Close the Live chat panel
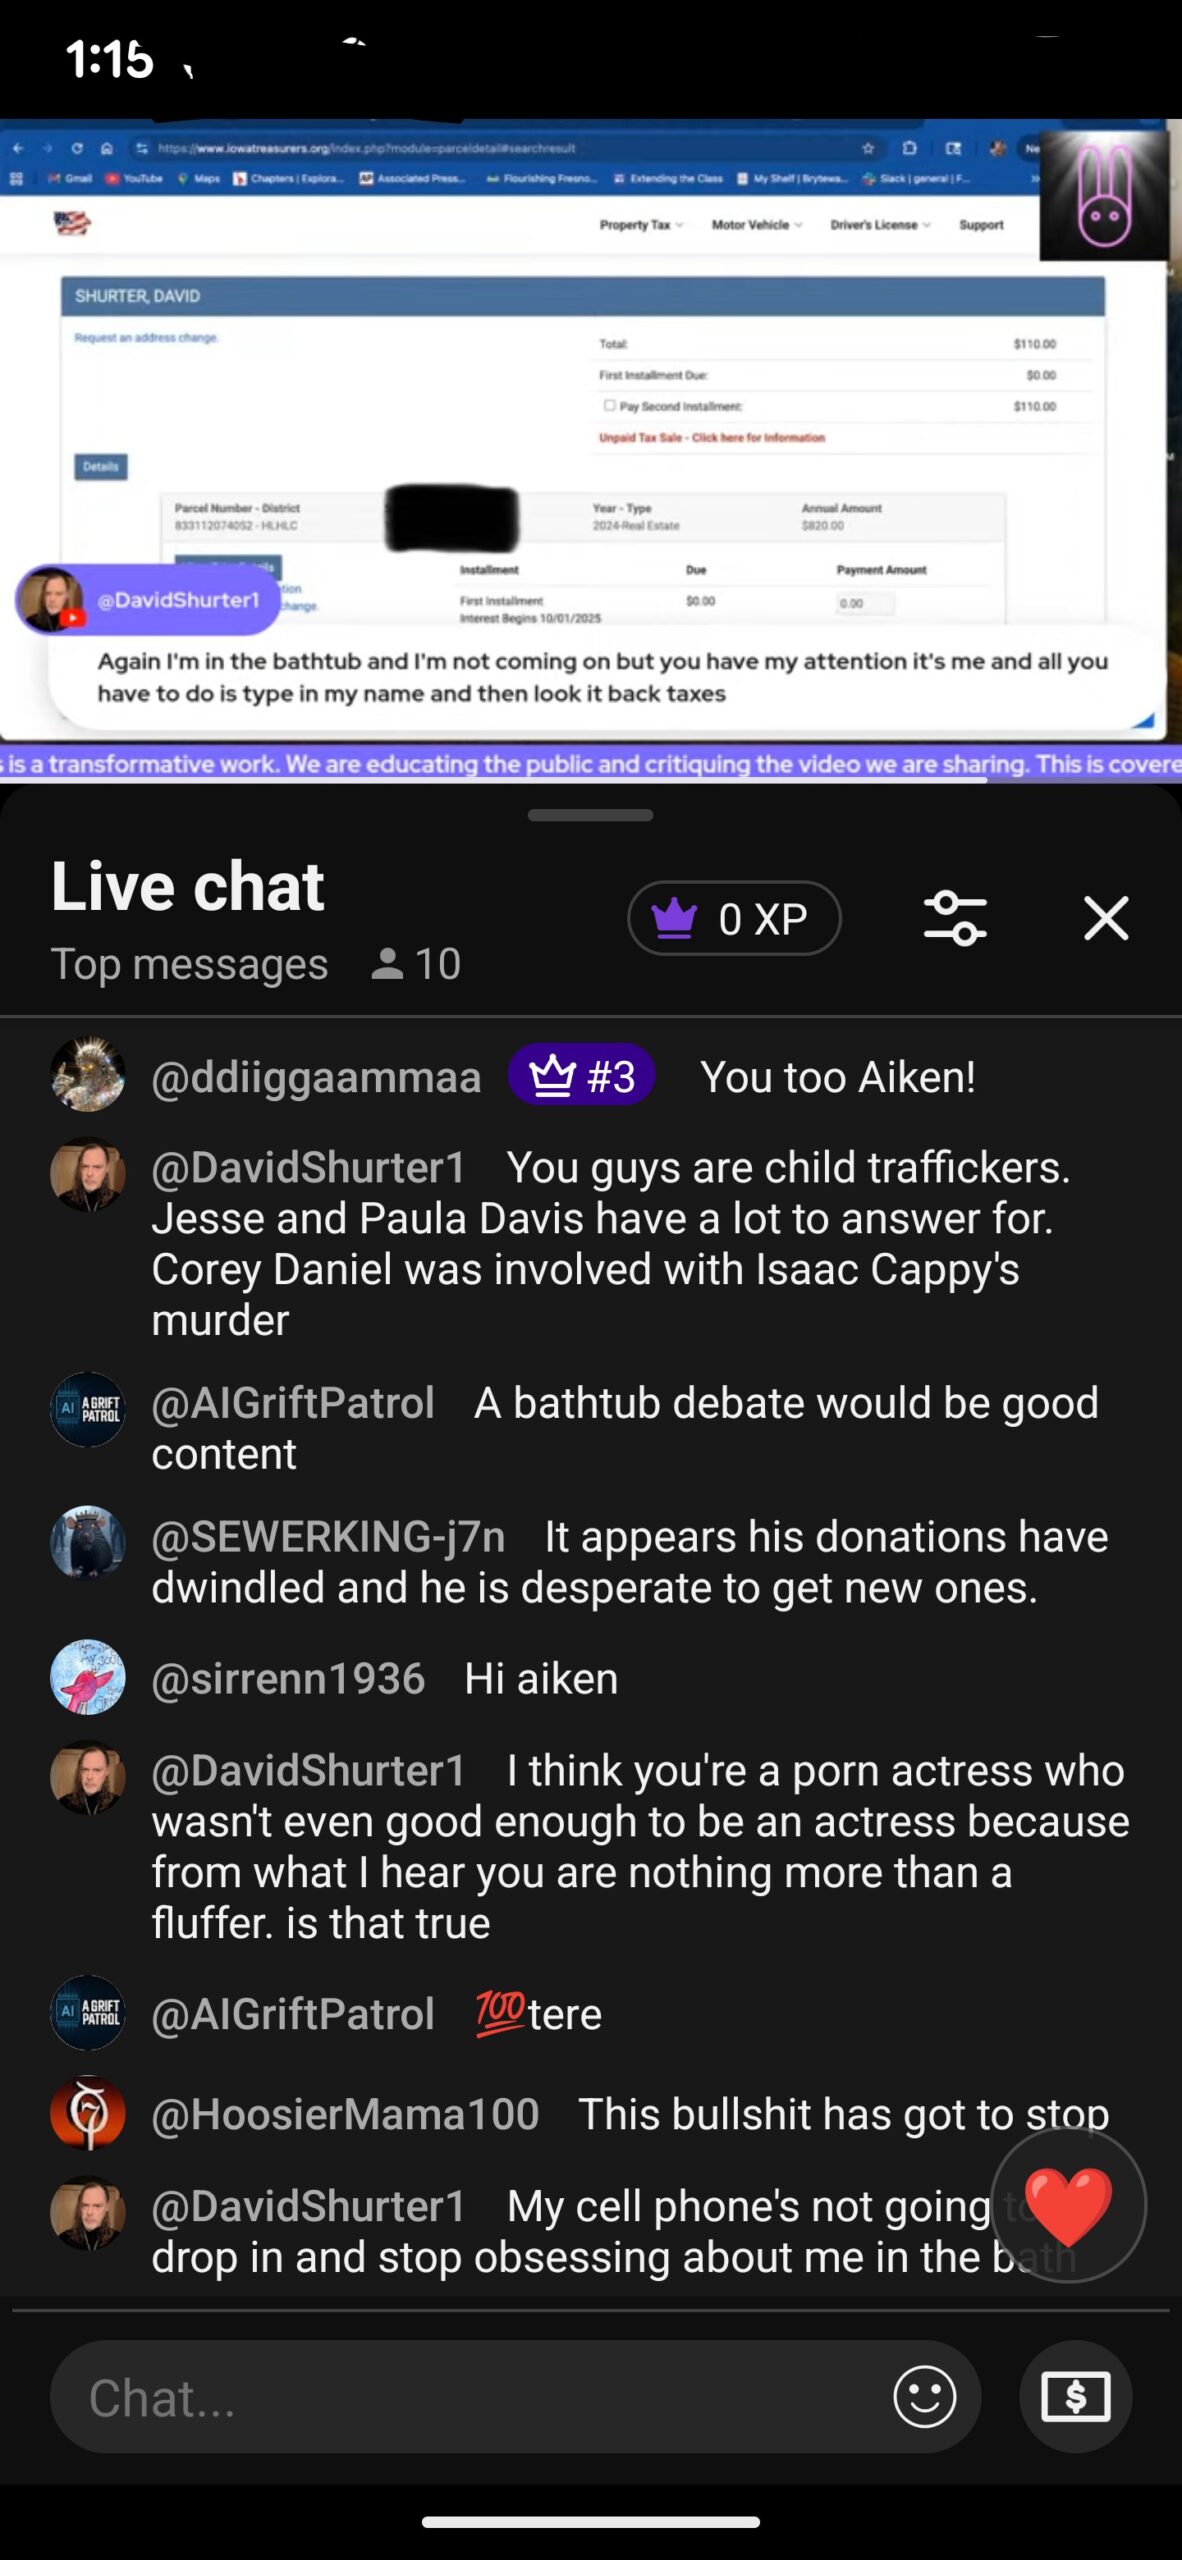 click(x=1106, y=918)
